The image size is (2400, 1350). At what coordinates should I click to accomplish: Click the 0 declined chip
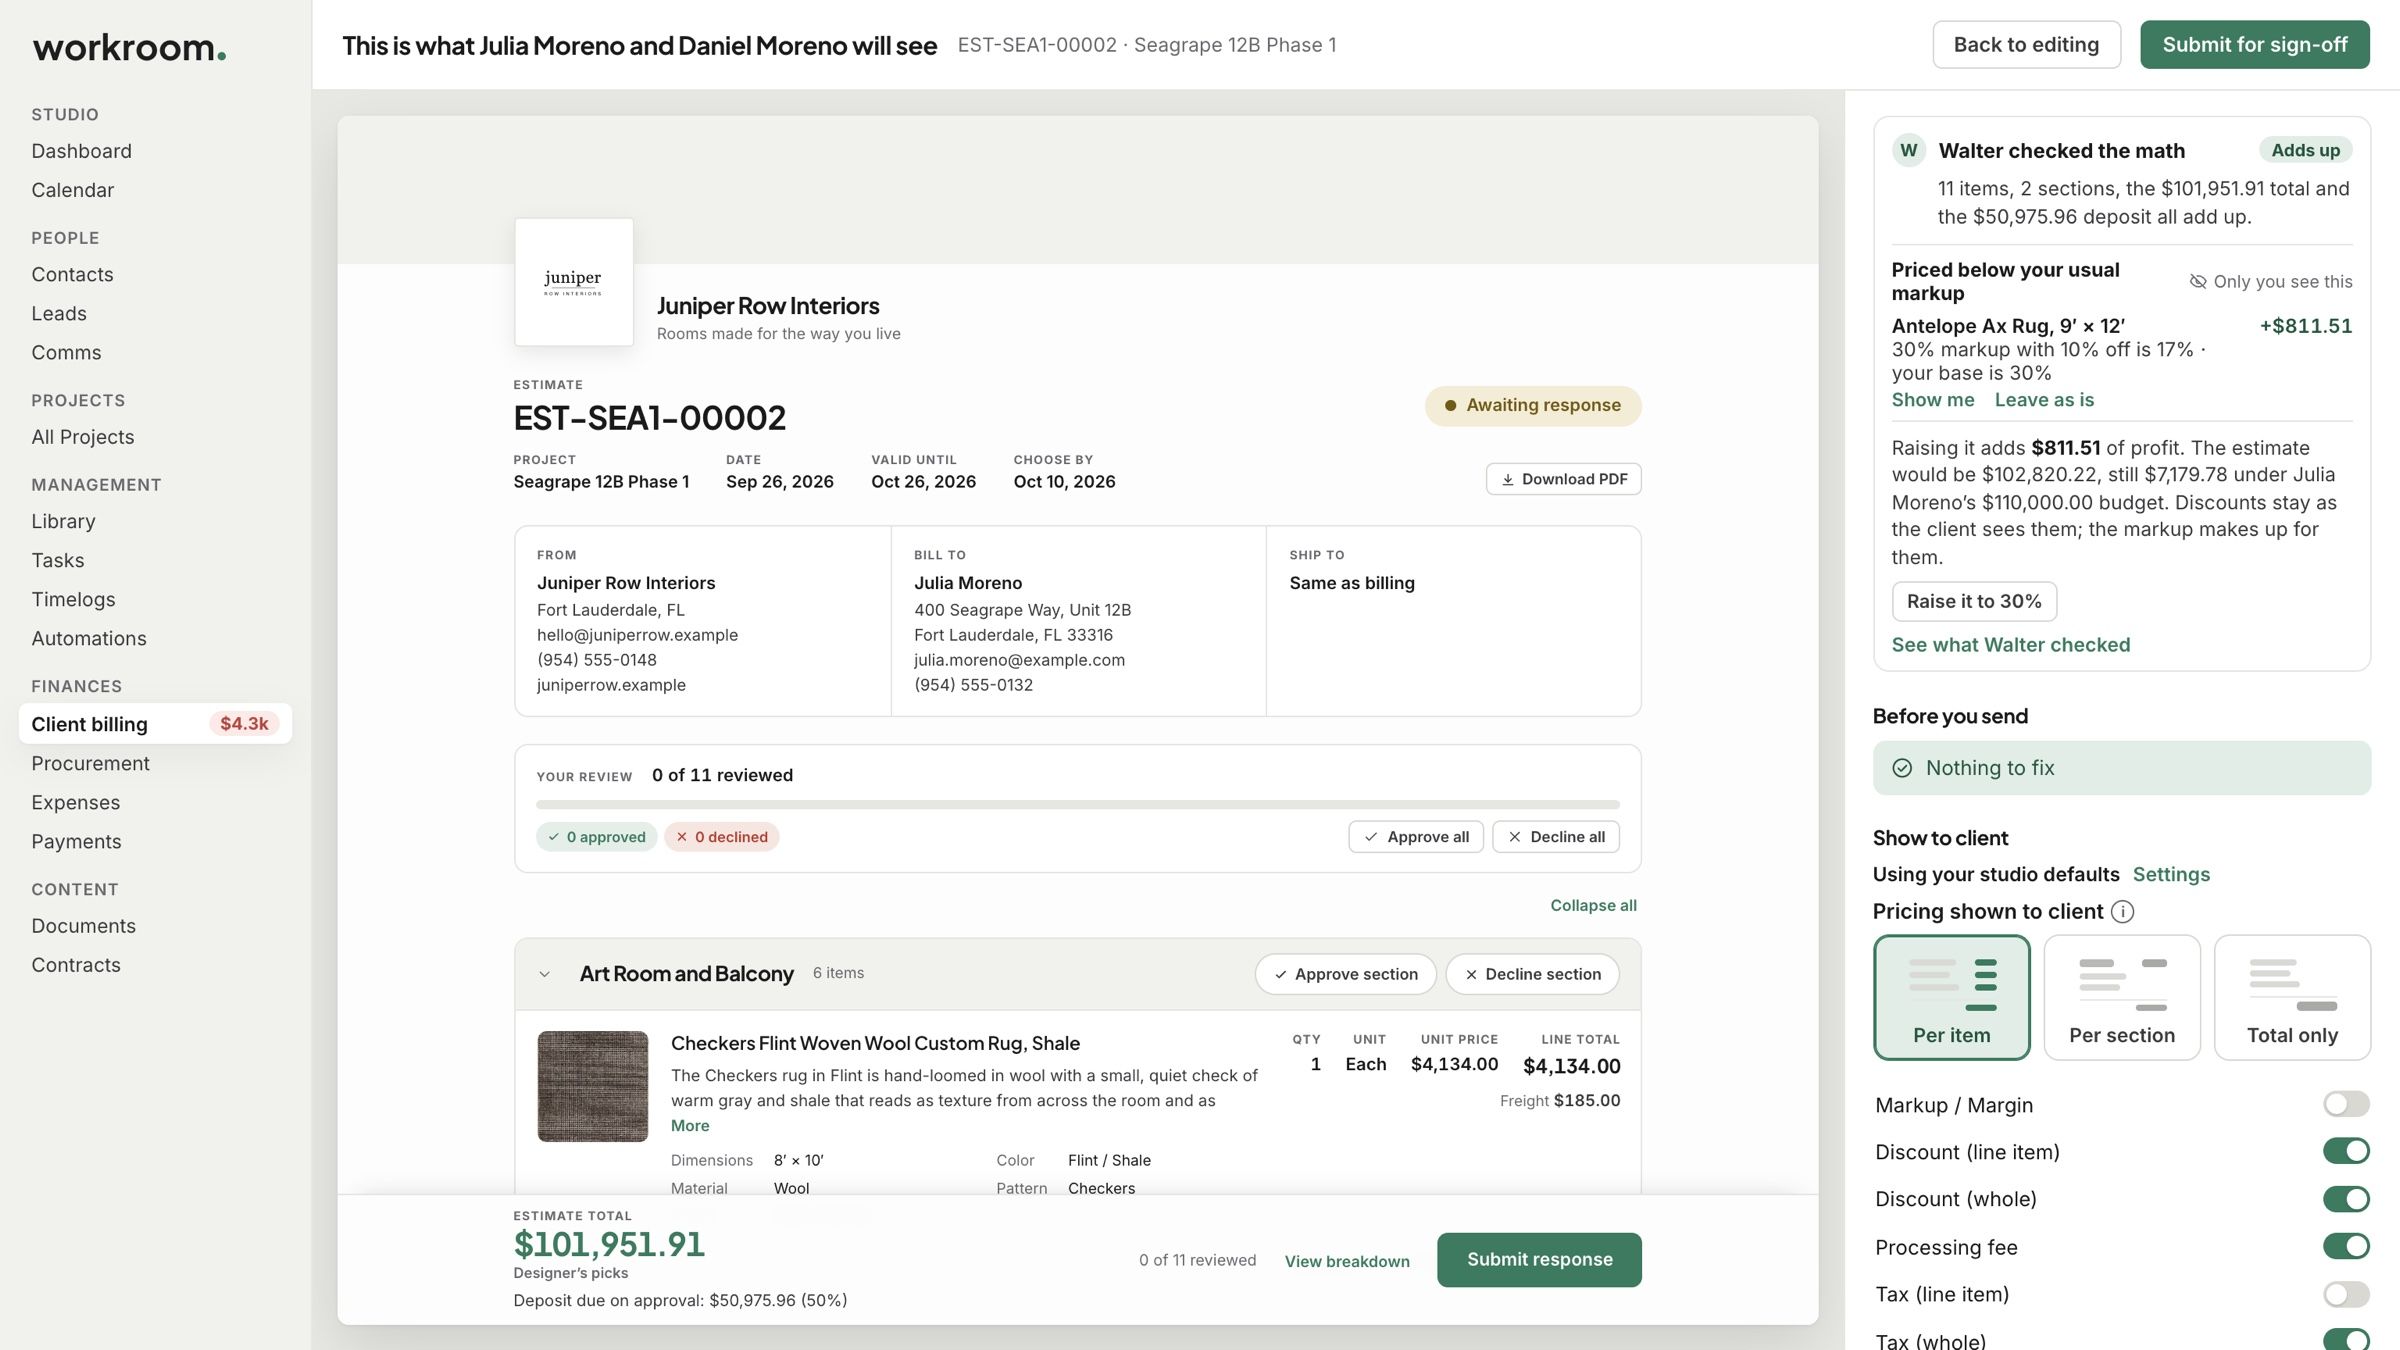coord(722,836)
